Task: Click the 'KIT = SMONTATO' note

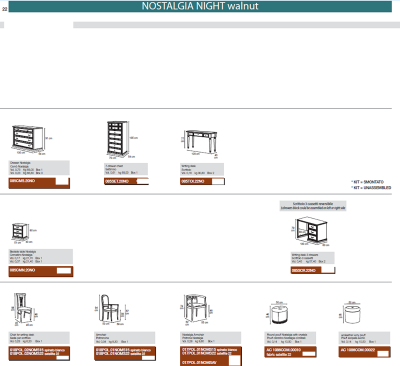Action: pyautogui.click(x=368, y=182)
